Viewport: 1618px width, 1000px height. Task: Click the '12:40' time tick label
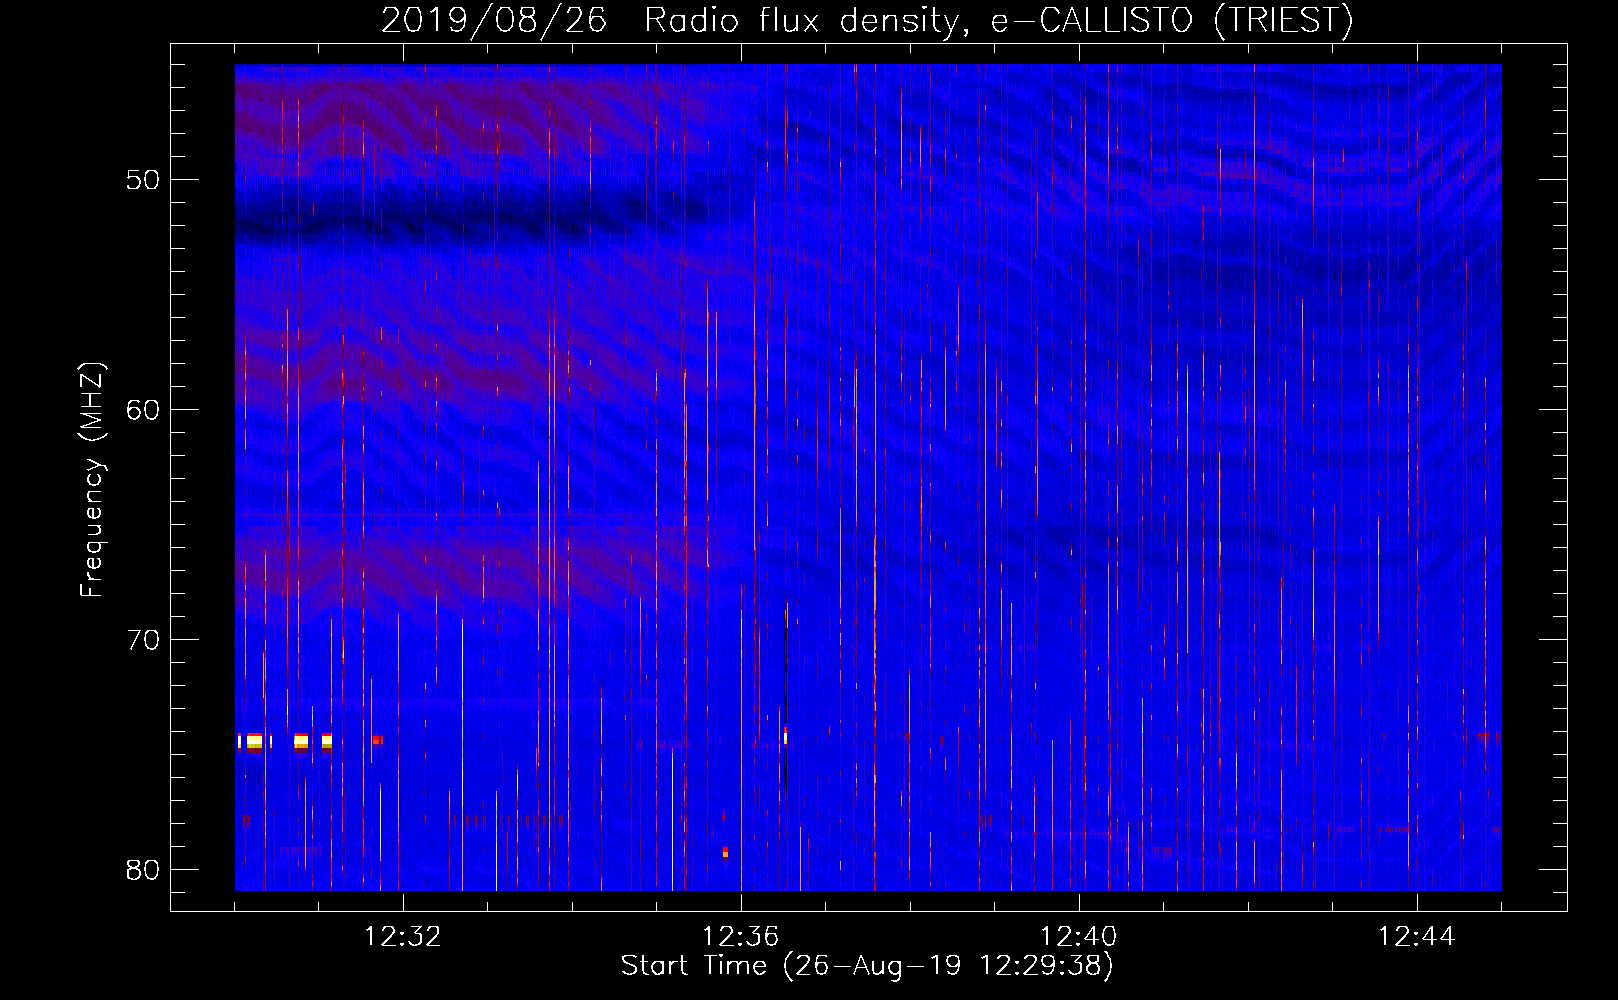pos(1079,937)
